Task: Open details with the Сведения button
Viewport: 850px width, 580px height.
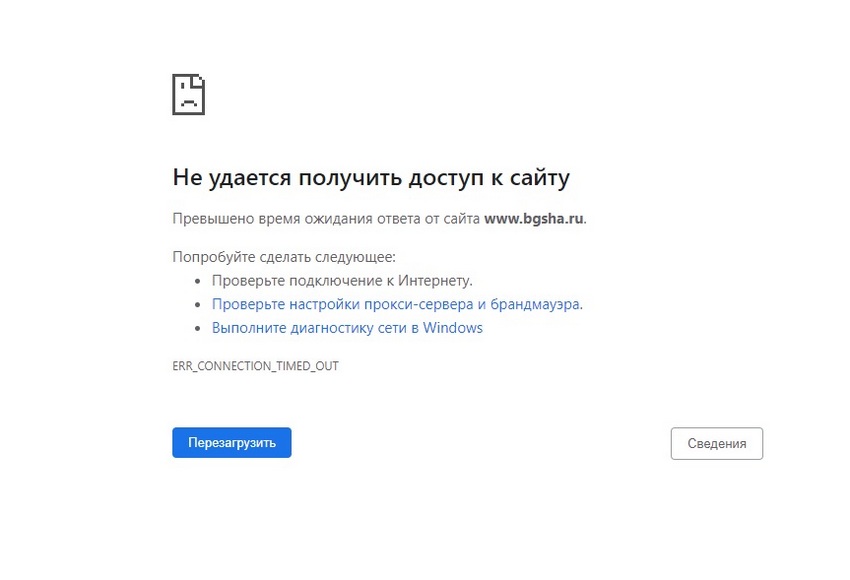Action: click(716, 444)
